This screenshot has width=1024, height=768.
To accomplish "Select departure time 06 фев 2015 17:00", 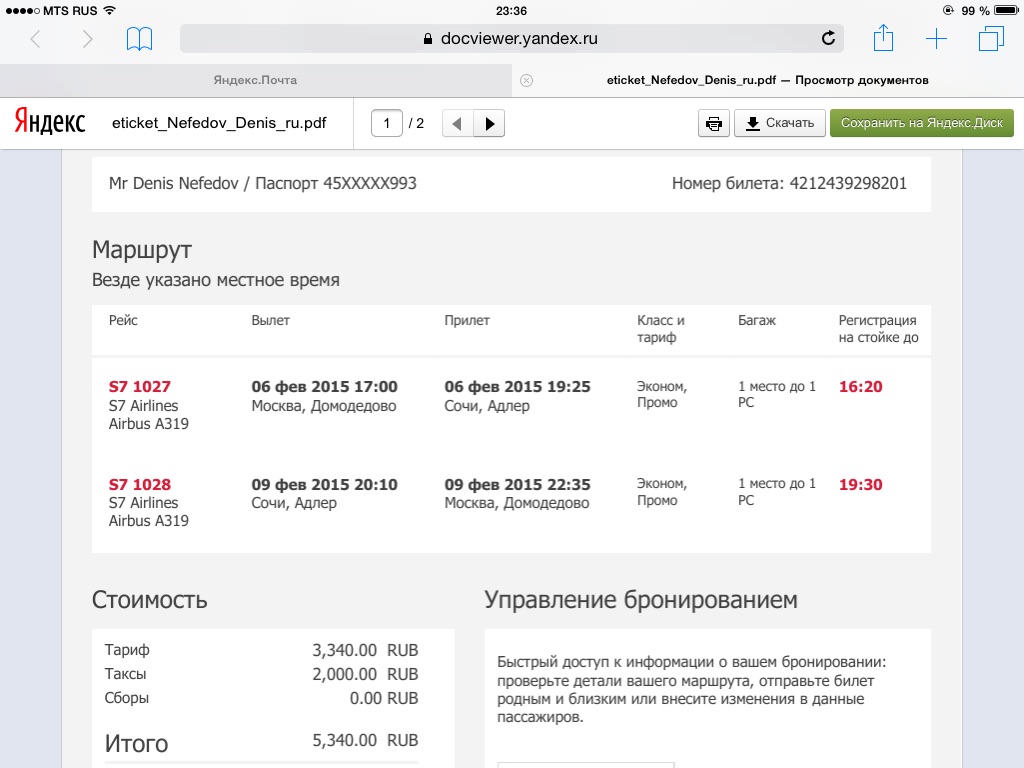I will coord(325,387).
